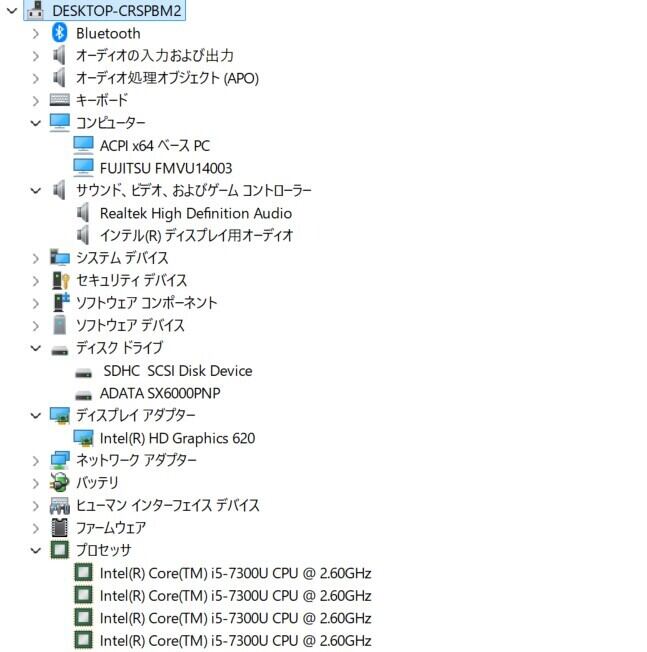This screenshot has width=647, height=652.
Task: Select the FUJITSU FMVU14003 entry
Action: pyautogui.click(x=166, y=168)
